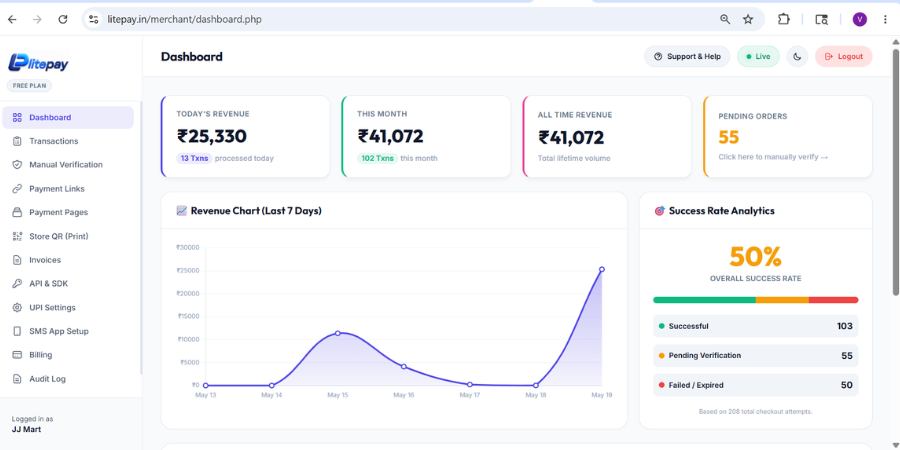The image size is (900, 450).
Task: Go to Payment Links in sidebar
Action: click(x=68, y=189)
